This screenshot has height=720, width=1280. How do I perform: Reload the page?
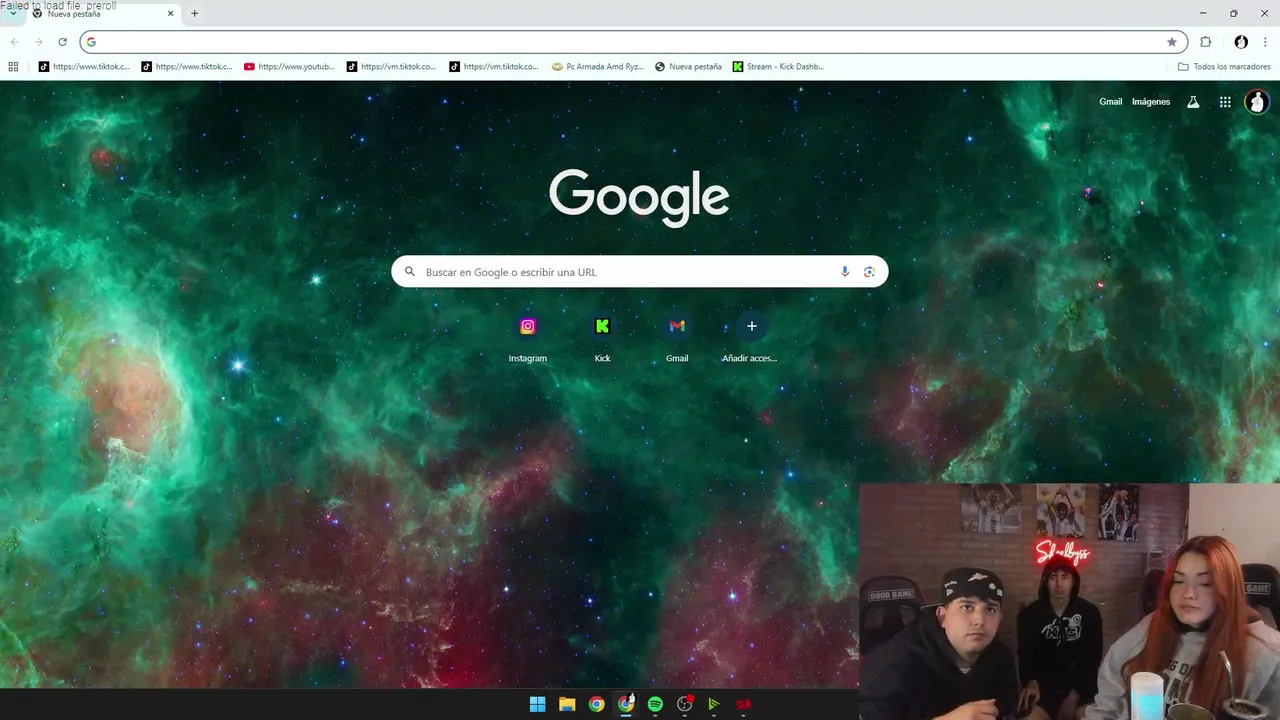[x=62, y=42]
